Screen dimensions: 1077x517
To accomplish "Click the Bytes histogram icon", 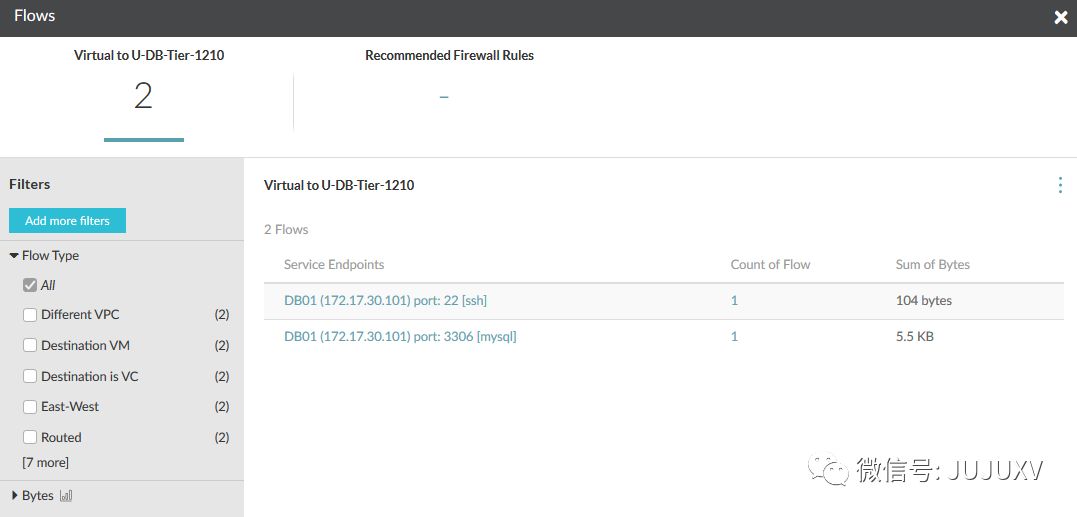I will click(67, 496).
